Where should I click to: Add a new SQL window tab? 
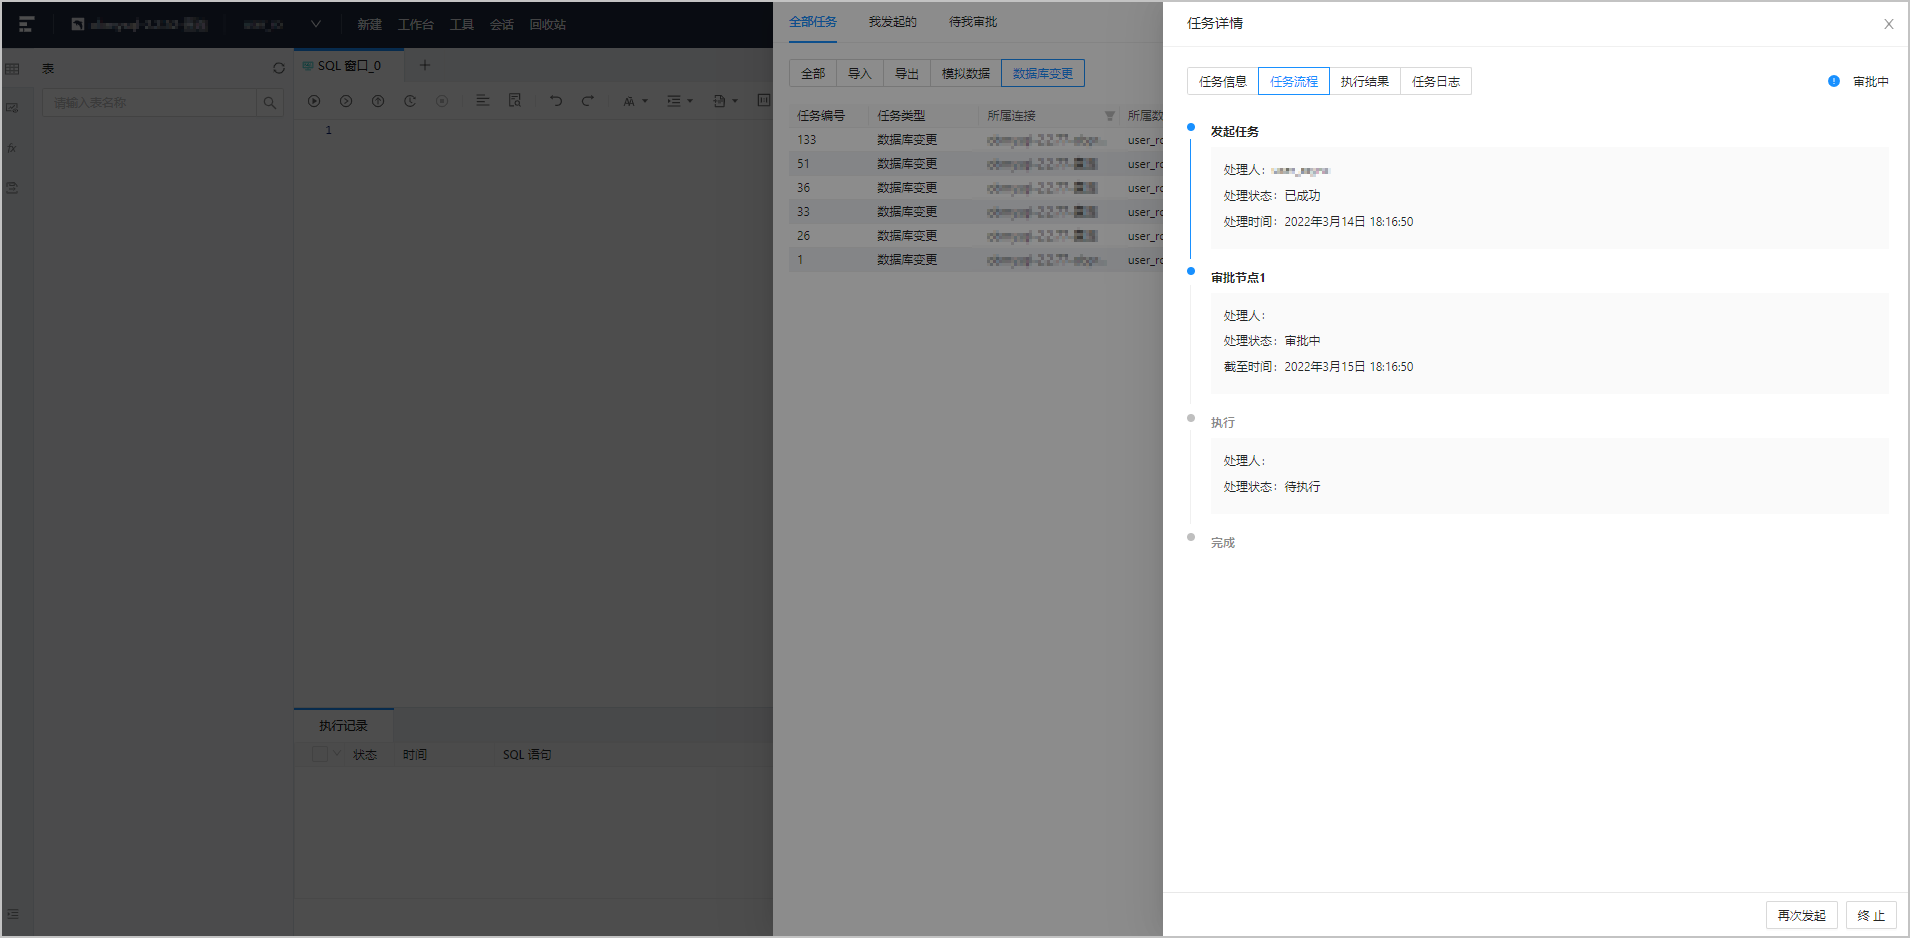click(424, 66)
